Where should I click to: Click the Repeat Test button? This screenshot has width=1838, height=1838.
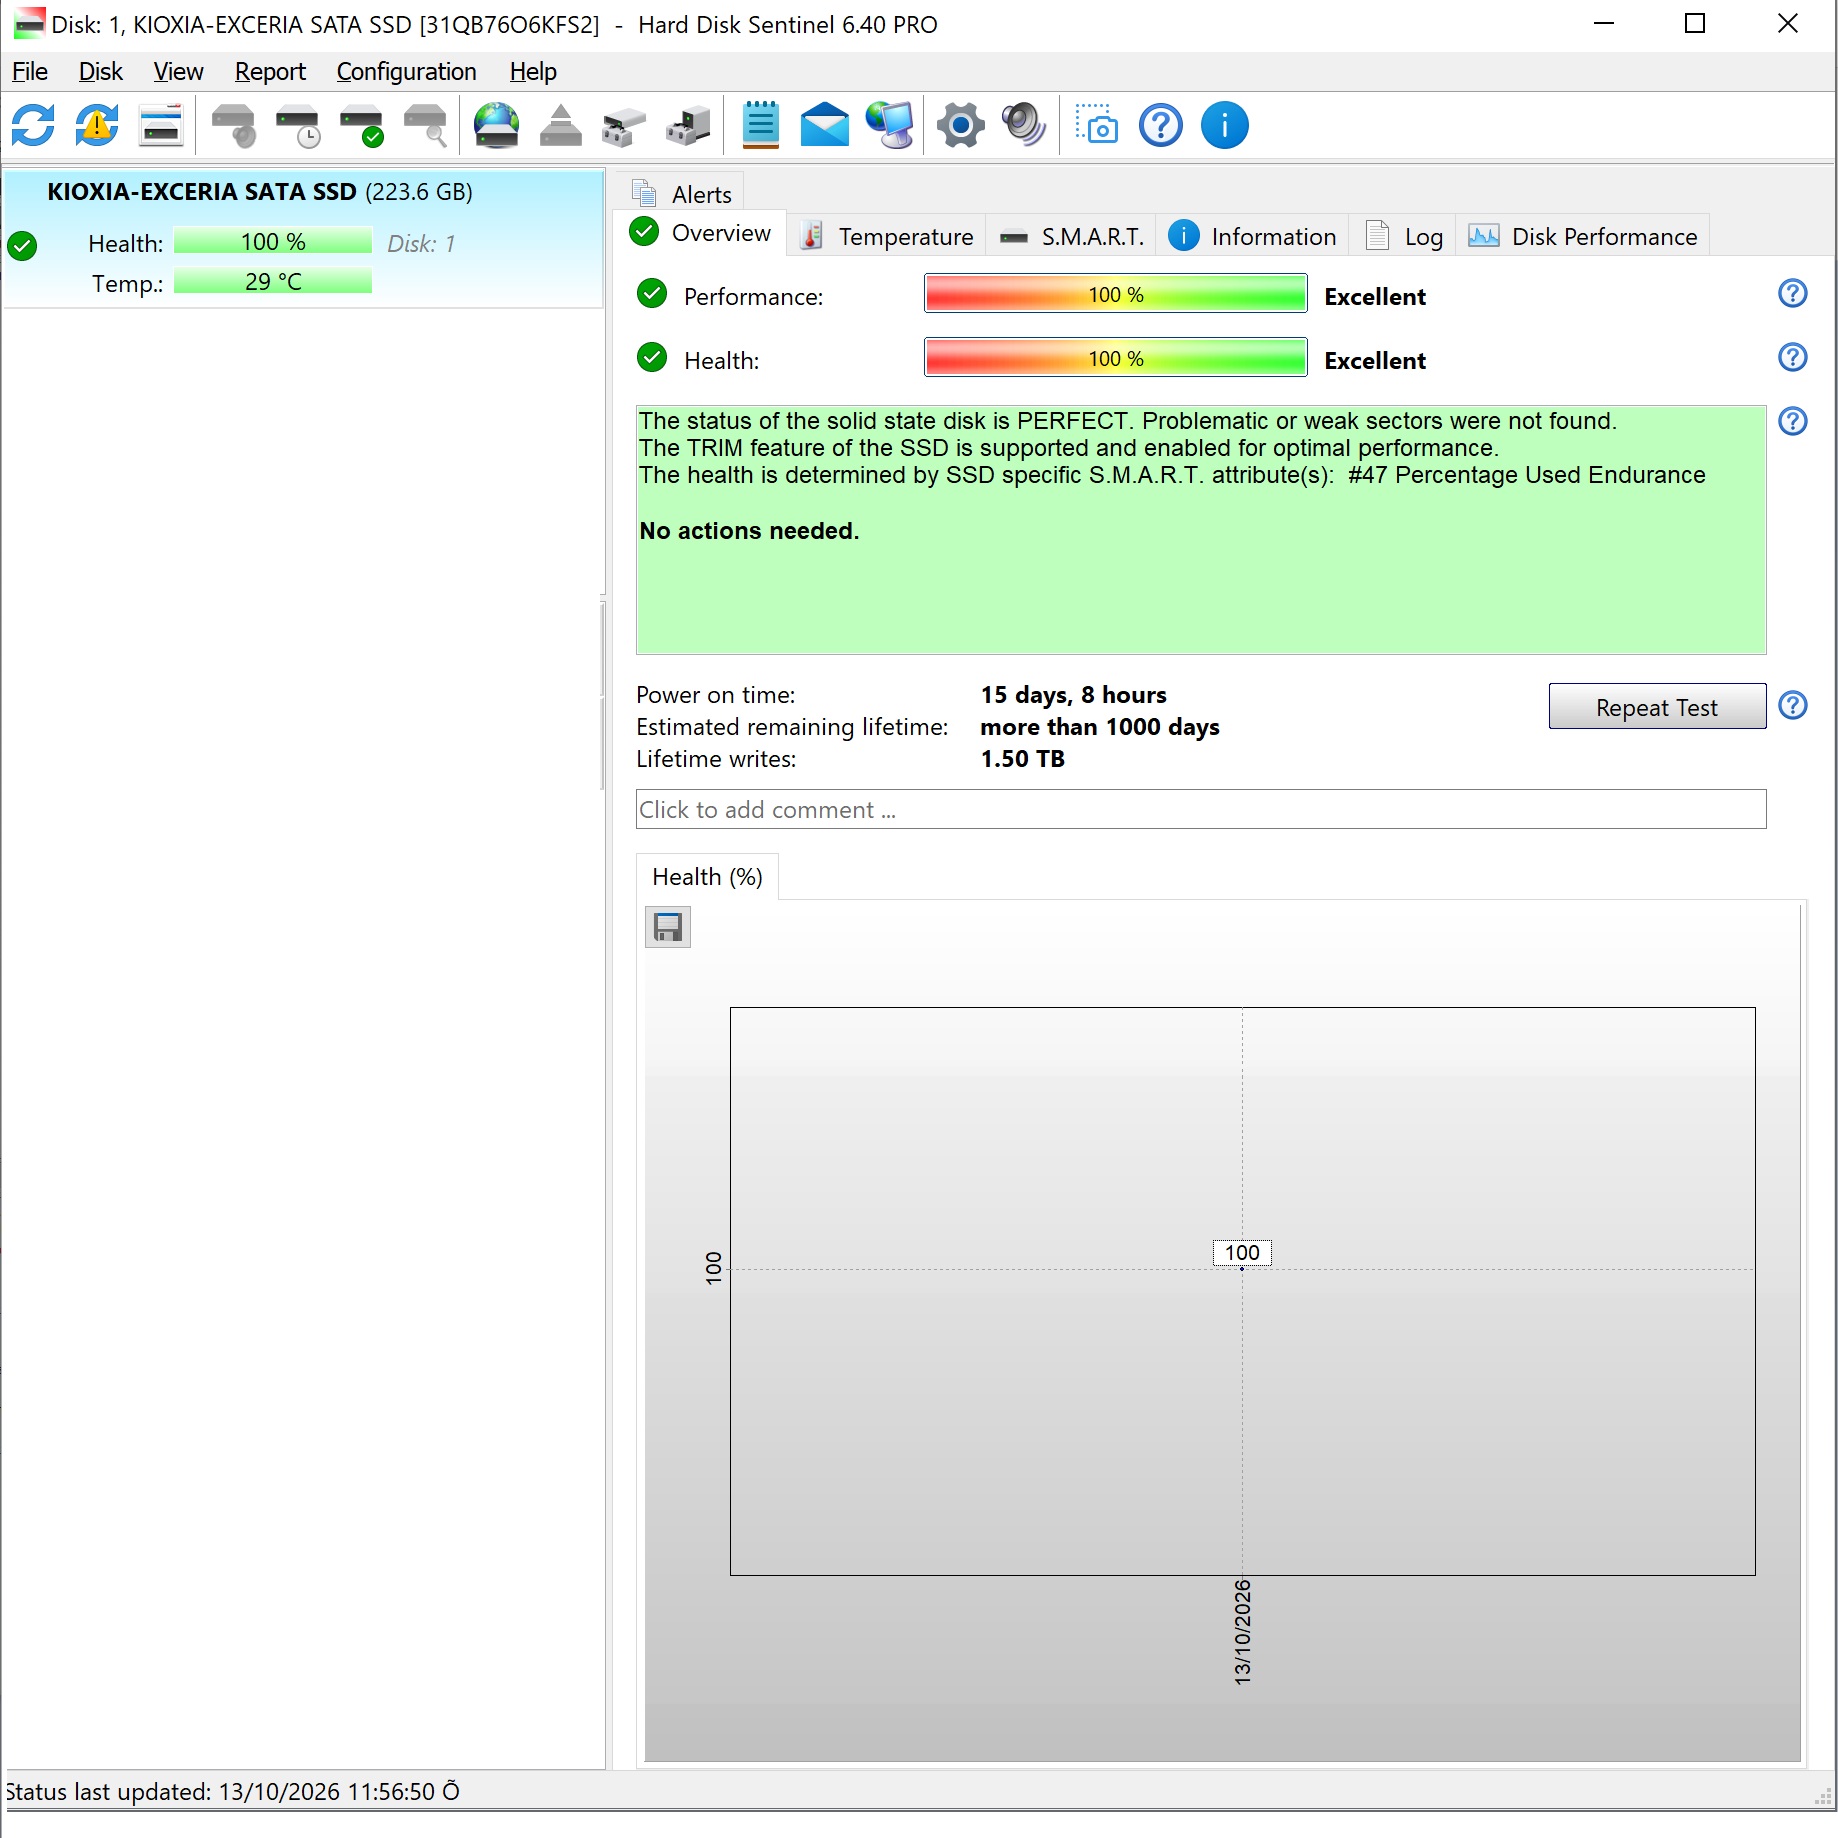[x=1657, y=707]
